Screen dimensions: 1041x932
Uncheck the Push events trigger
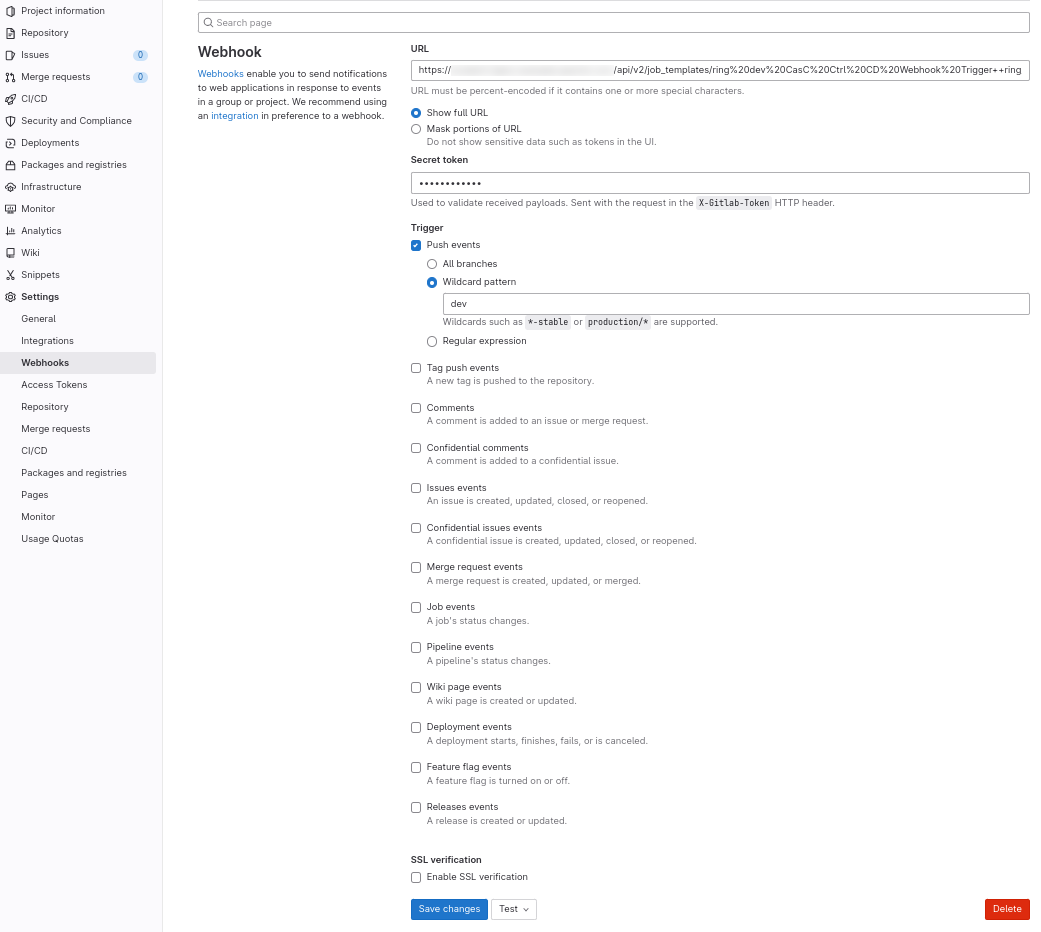(416, 245)
